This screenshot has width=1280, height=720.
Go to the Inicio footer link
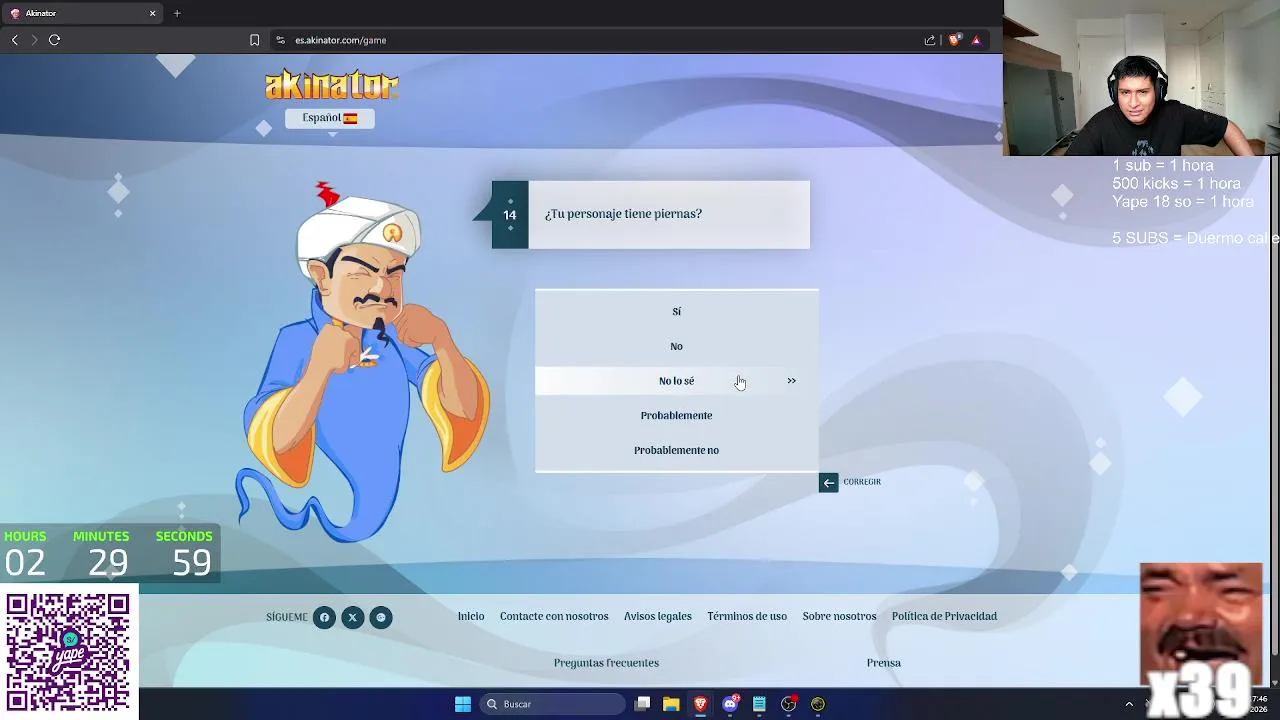click(x=471, y=616)
